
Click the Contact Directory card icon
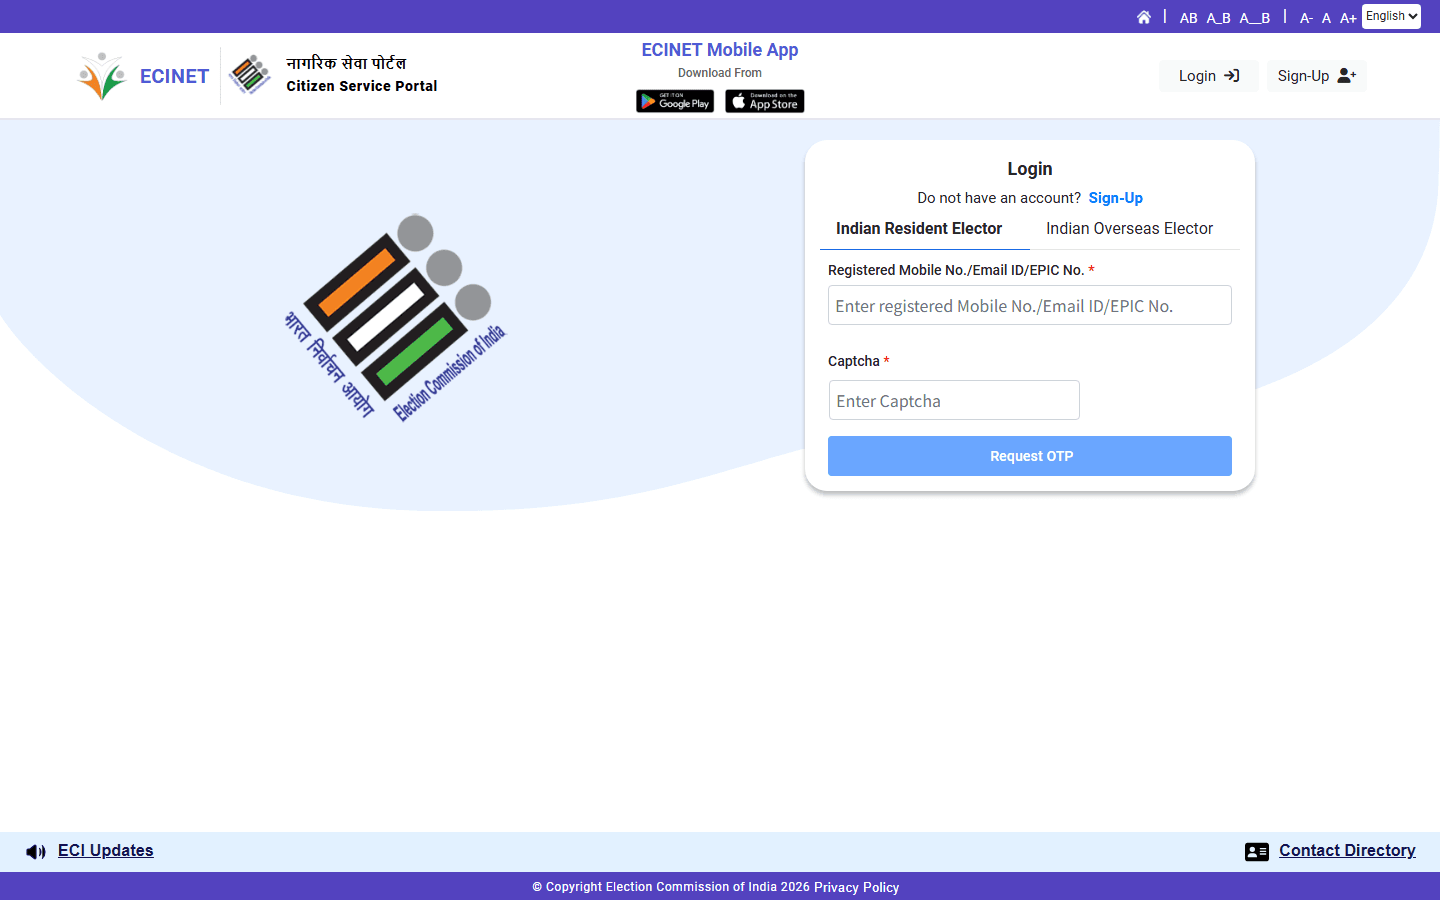click(x=1257, y=852)
